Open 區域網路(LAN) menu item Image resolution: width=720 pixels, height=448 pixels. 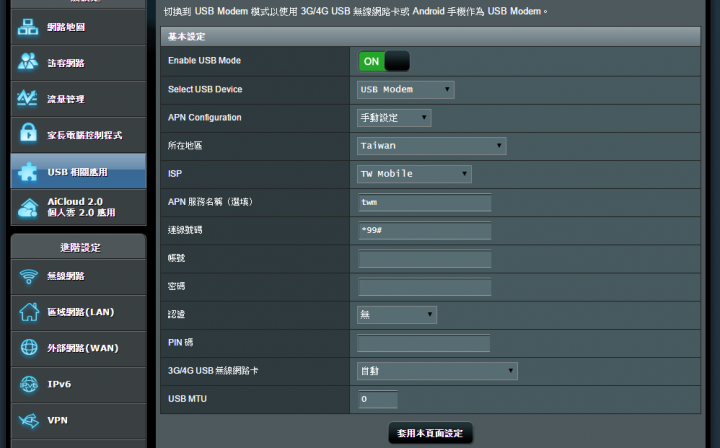coord(79,312)
